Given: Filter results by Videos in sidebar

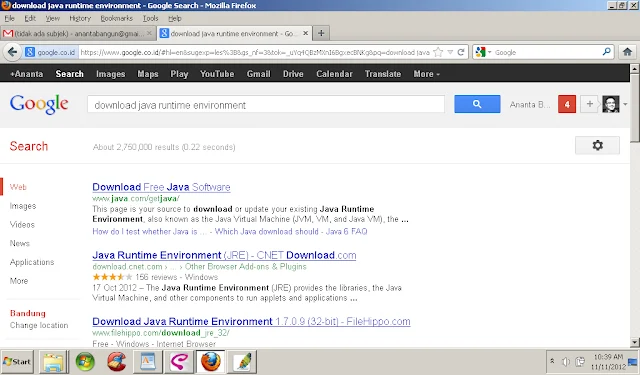Looking at the screenshot, I should tap(22, 224).
